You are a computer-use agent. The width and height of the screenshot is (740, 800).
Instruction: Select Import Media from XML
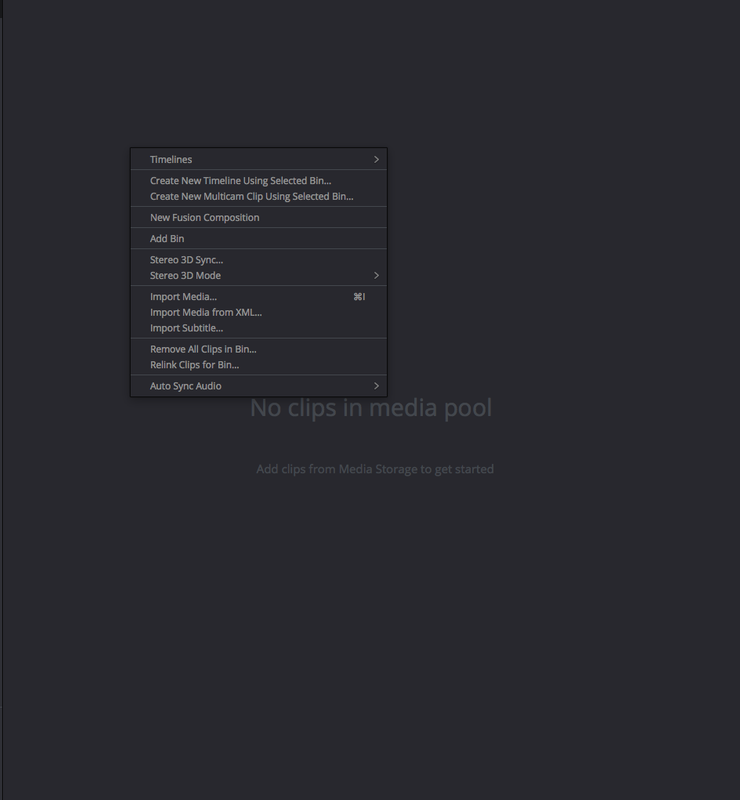[x=259, y=312]
